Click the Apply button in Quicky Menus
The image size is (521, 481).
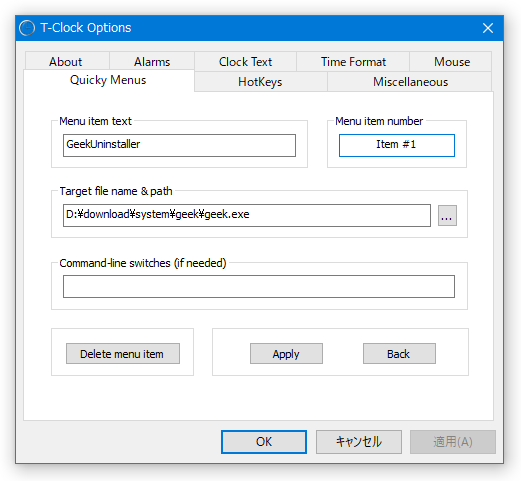(286, 354)
